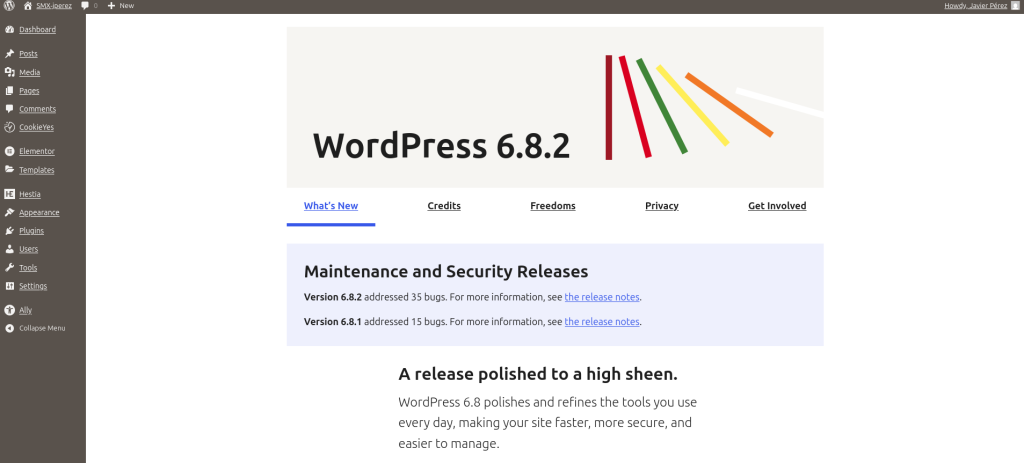Screen dimensions: 1024x463
Task: Open Media library from sidebar icon
Action: tap(9, 72)
